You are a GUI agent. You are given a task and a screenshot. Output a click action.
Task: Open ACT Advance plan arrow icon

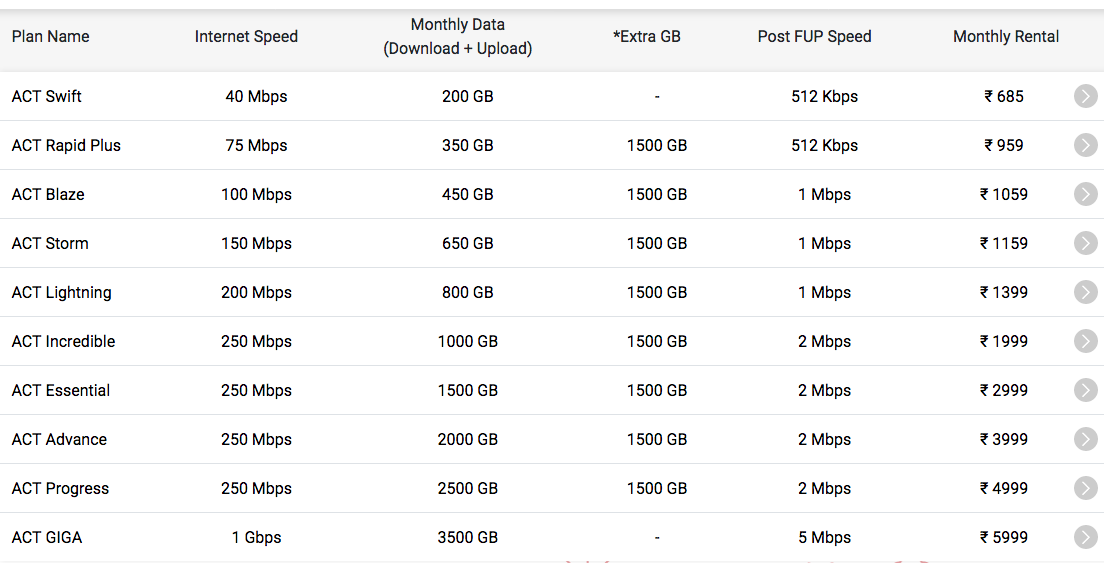click(1086, 439)
